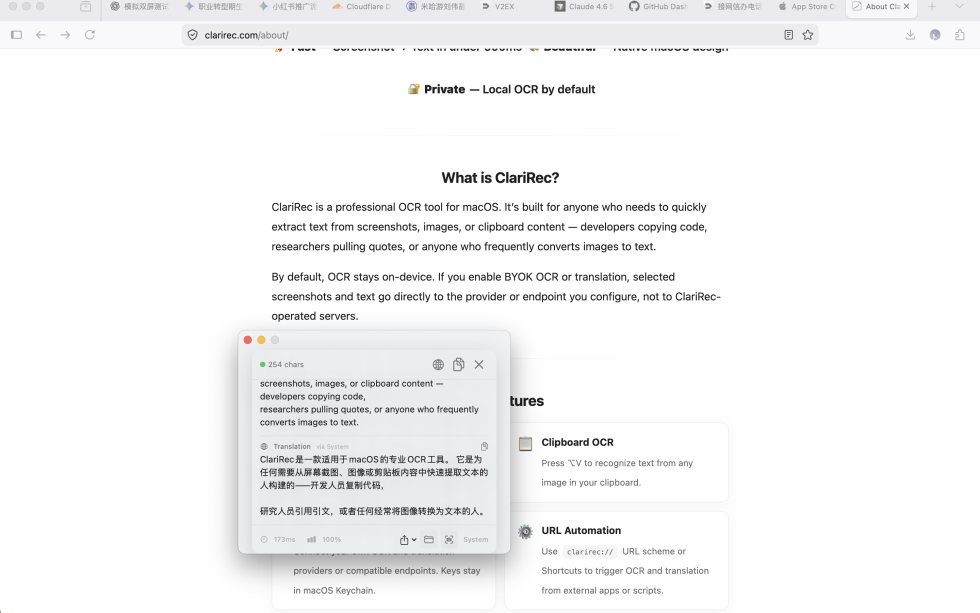
Task: Switch to the V2EX tab
Action: [498, 6]
